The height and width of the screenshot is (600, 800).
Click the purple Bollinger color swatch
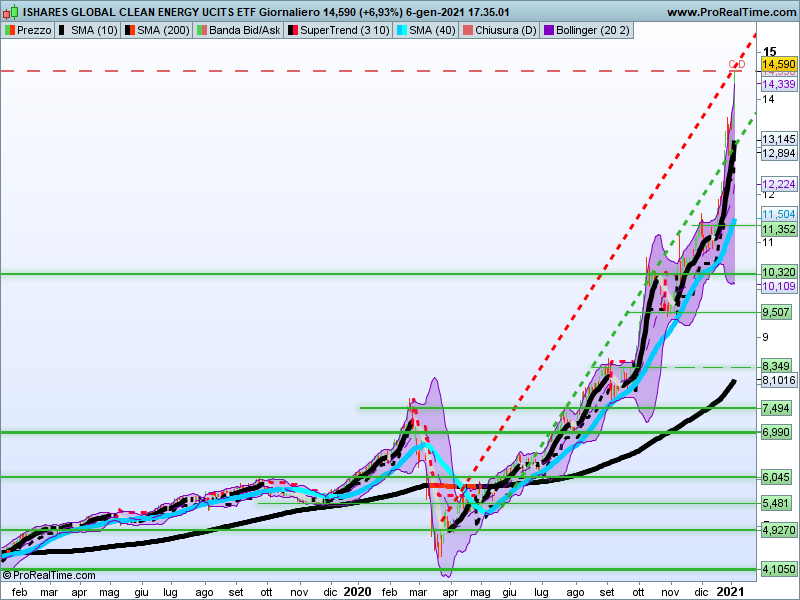[x=548, y=31]
